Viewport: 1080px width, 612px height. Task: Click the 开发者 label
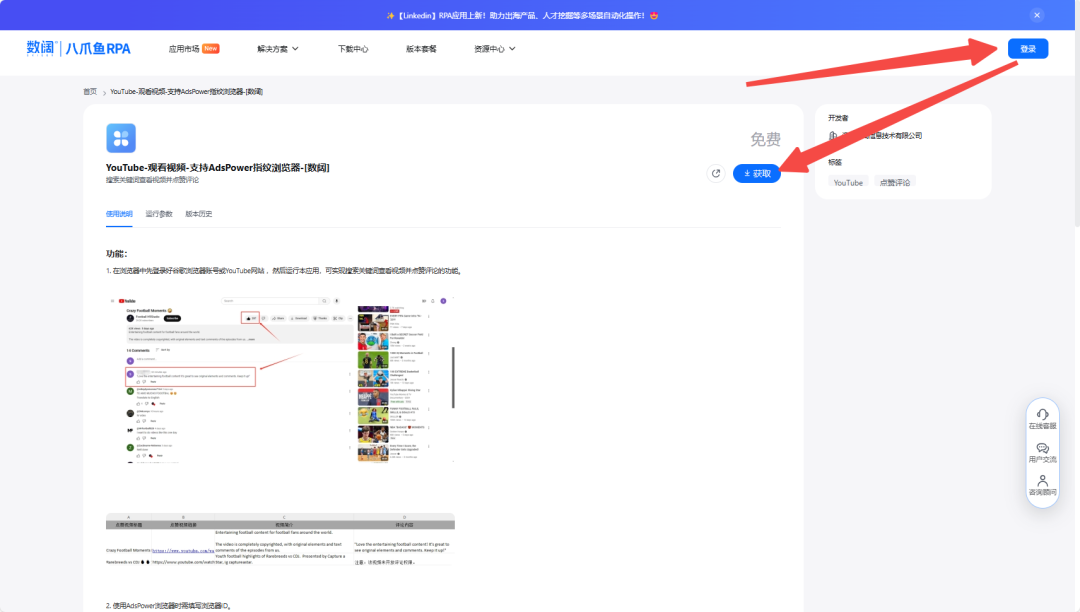[838, 118]
